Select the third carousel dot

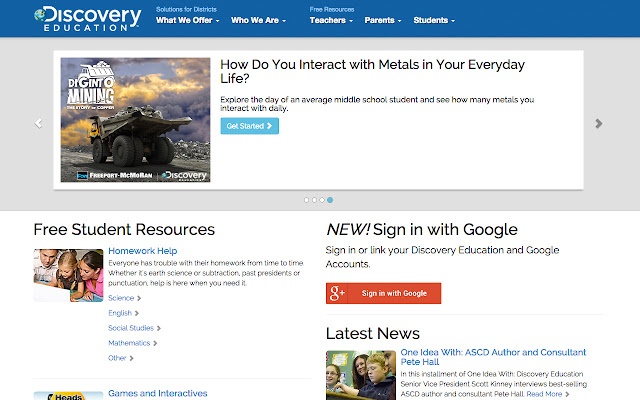pos(322,200)
